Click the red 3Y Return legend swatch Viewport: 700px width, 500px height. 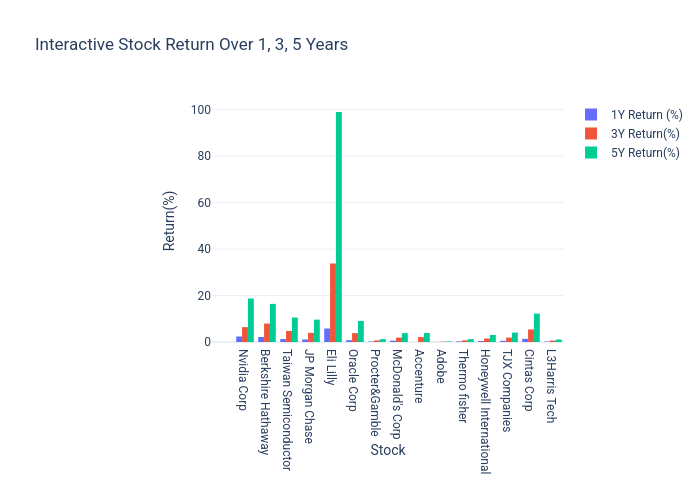[x=591, y=133]
